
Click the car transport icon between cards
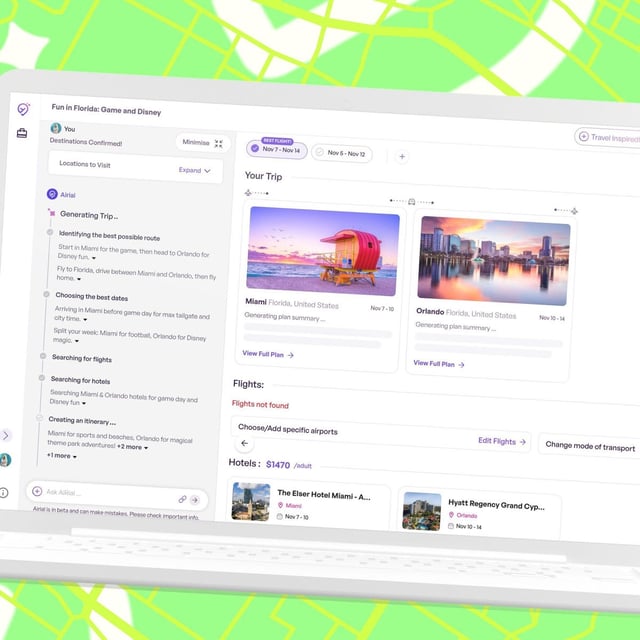(411, 202)
